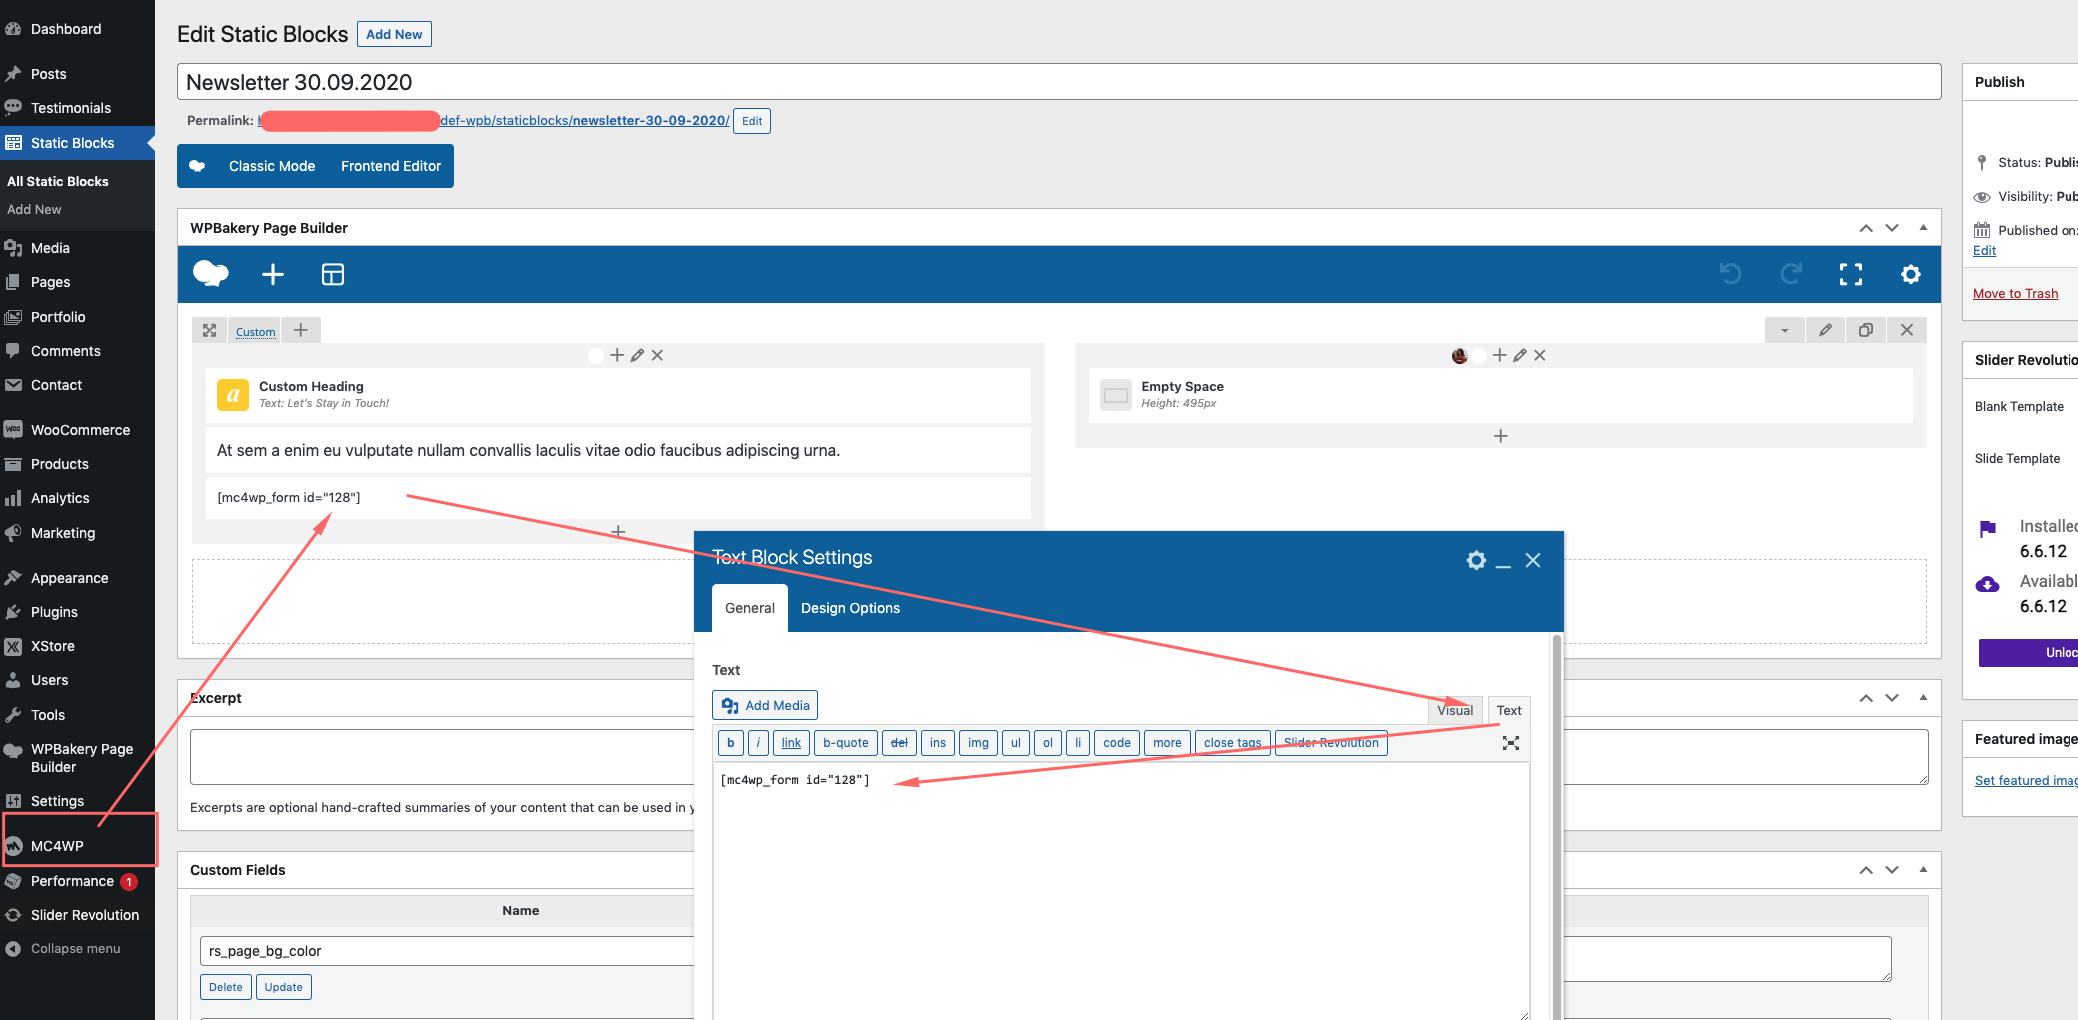Clone the row with duplicate icon
2078x1020 pixels.
click(x=1866, y=330)
